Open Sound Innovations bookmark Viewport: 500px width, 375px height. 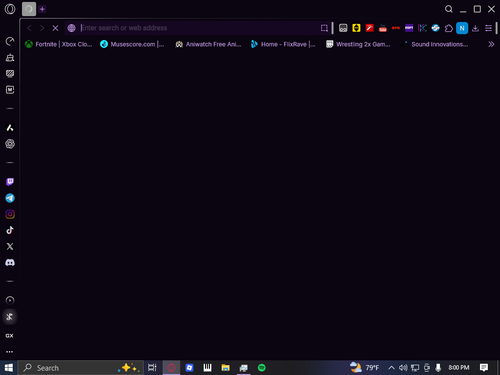click(435, 44)
